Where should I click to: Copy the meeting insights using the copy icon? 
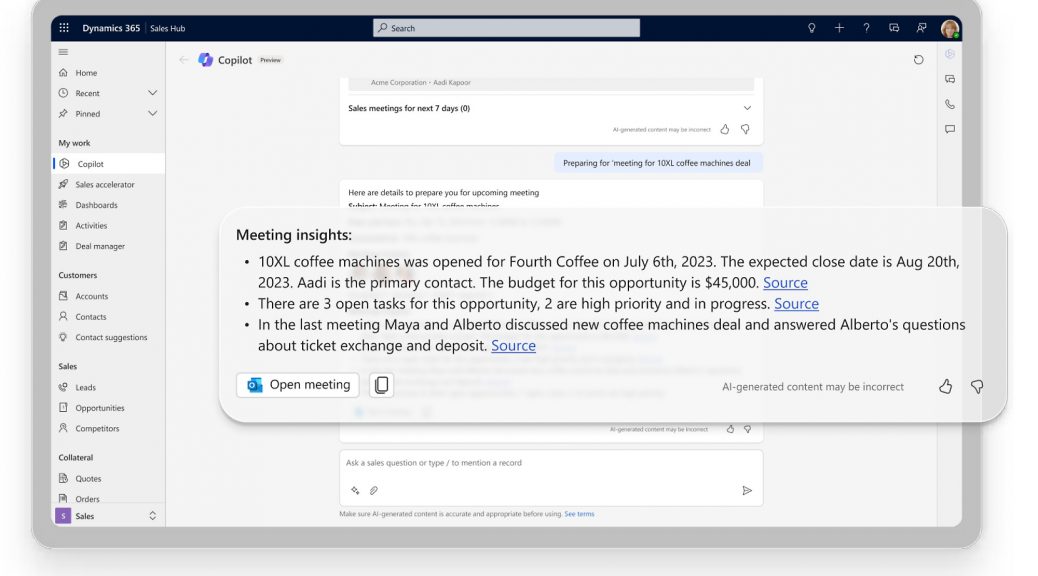point(381,385)
